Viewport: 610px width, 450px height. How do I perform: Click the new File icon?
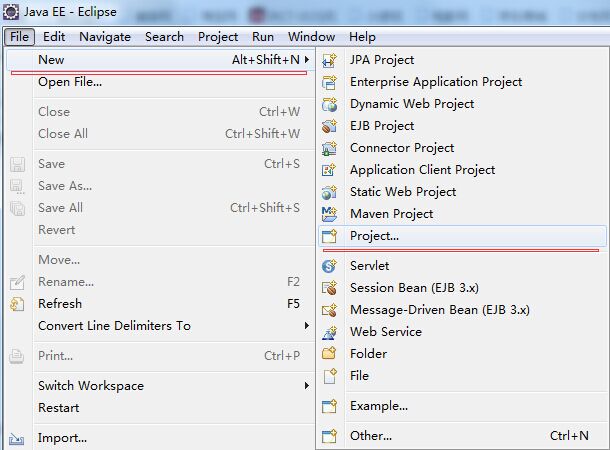[330, 376]
